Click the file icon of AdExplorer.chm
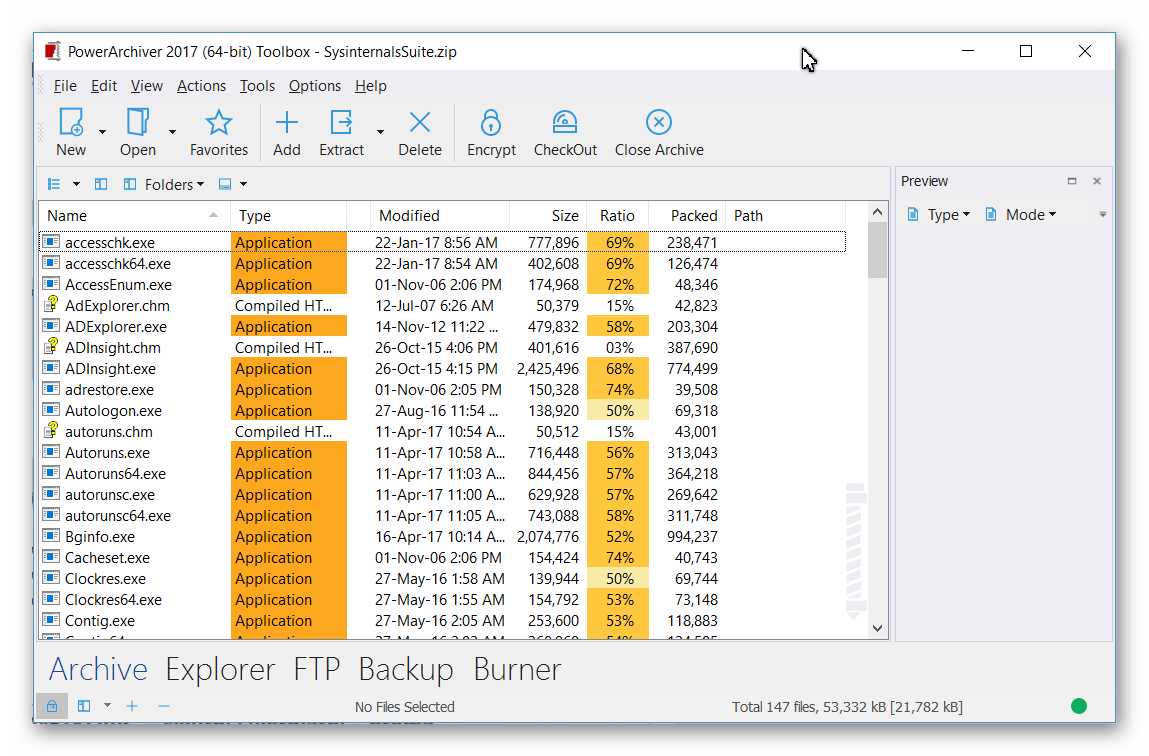This screenshot has width=1149, height=756. click(x=51, y=304)
